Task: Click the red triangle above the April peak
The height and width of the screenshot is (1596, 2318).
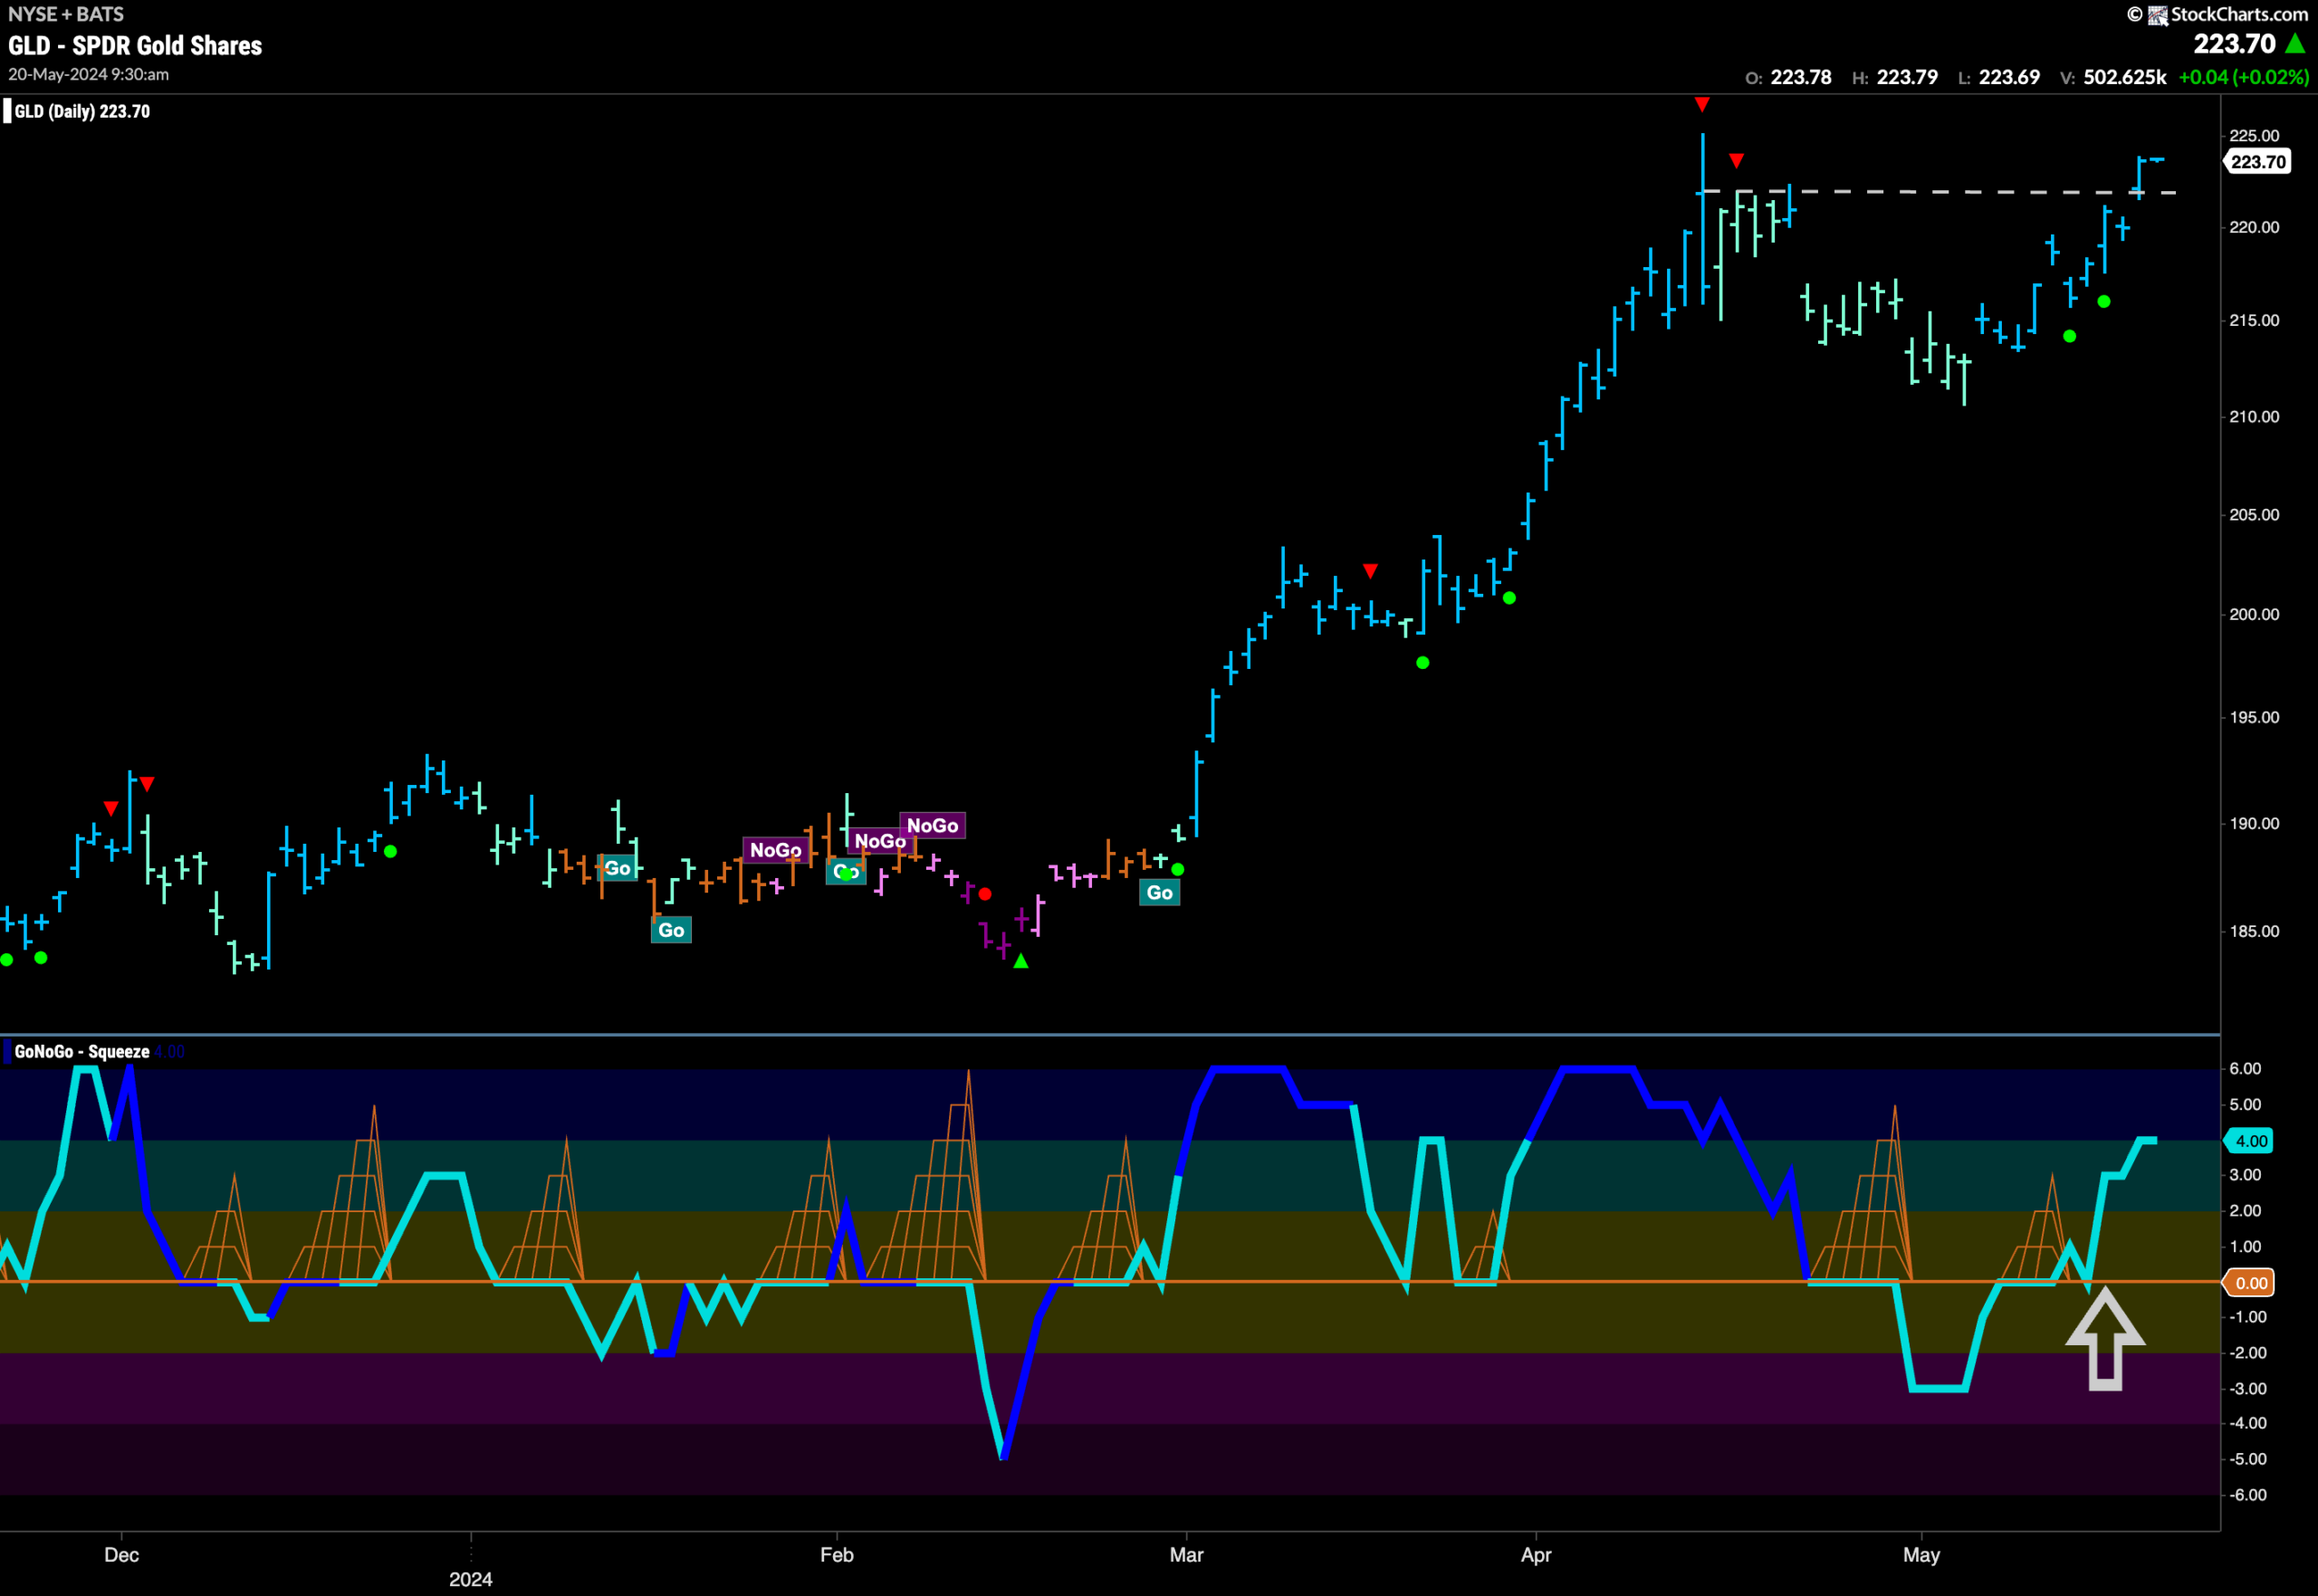Action: [1702, 104]
